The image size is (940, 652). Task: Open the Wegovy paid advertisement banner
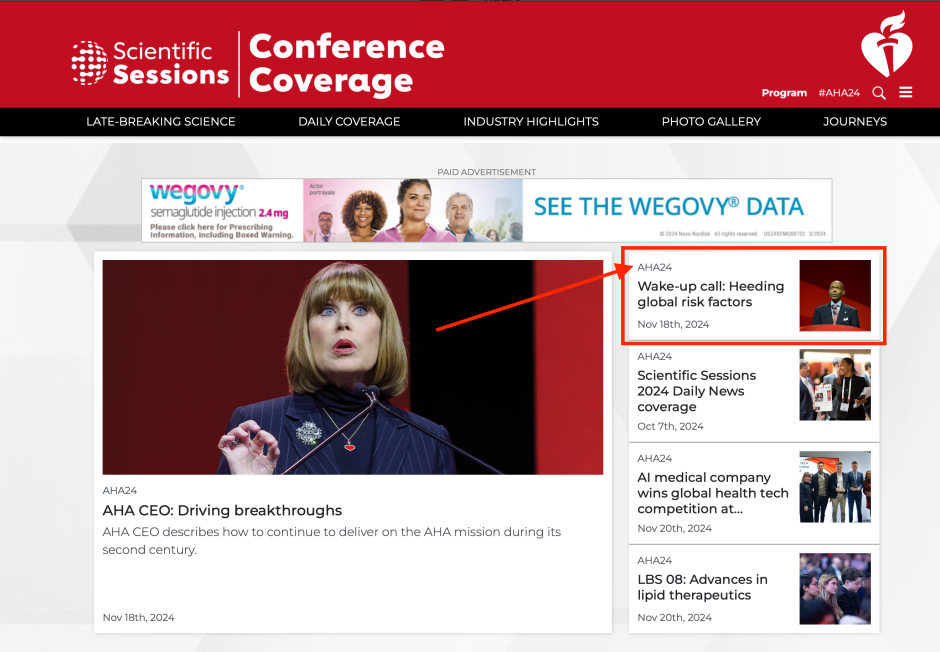[487, 210]
